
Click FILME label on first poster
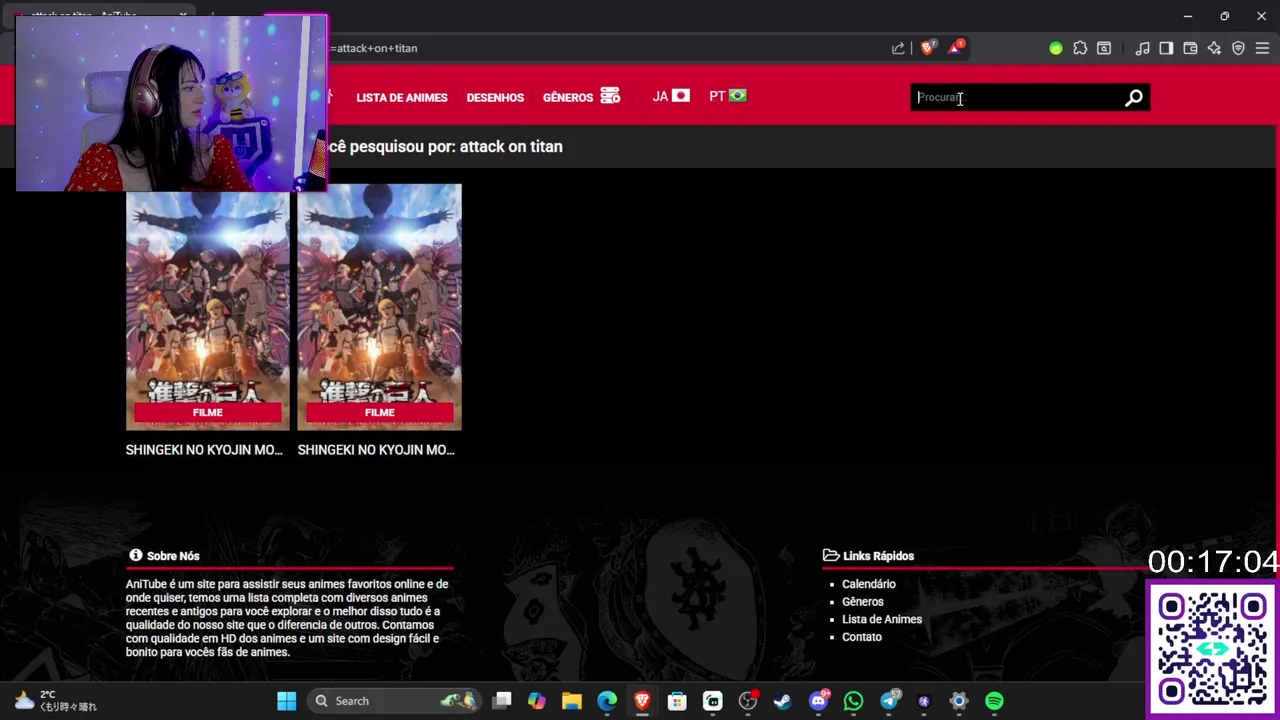207,412
